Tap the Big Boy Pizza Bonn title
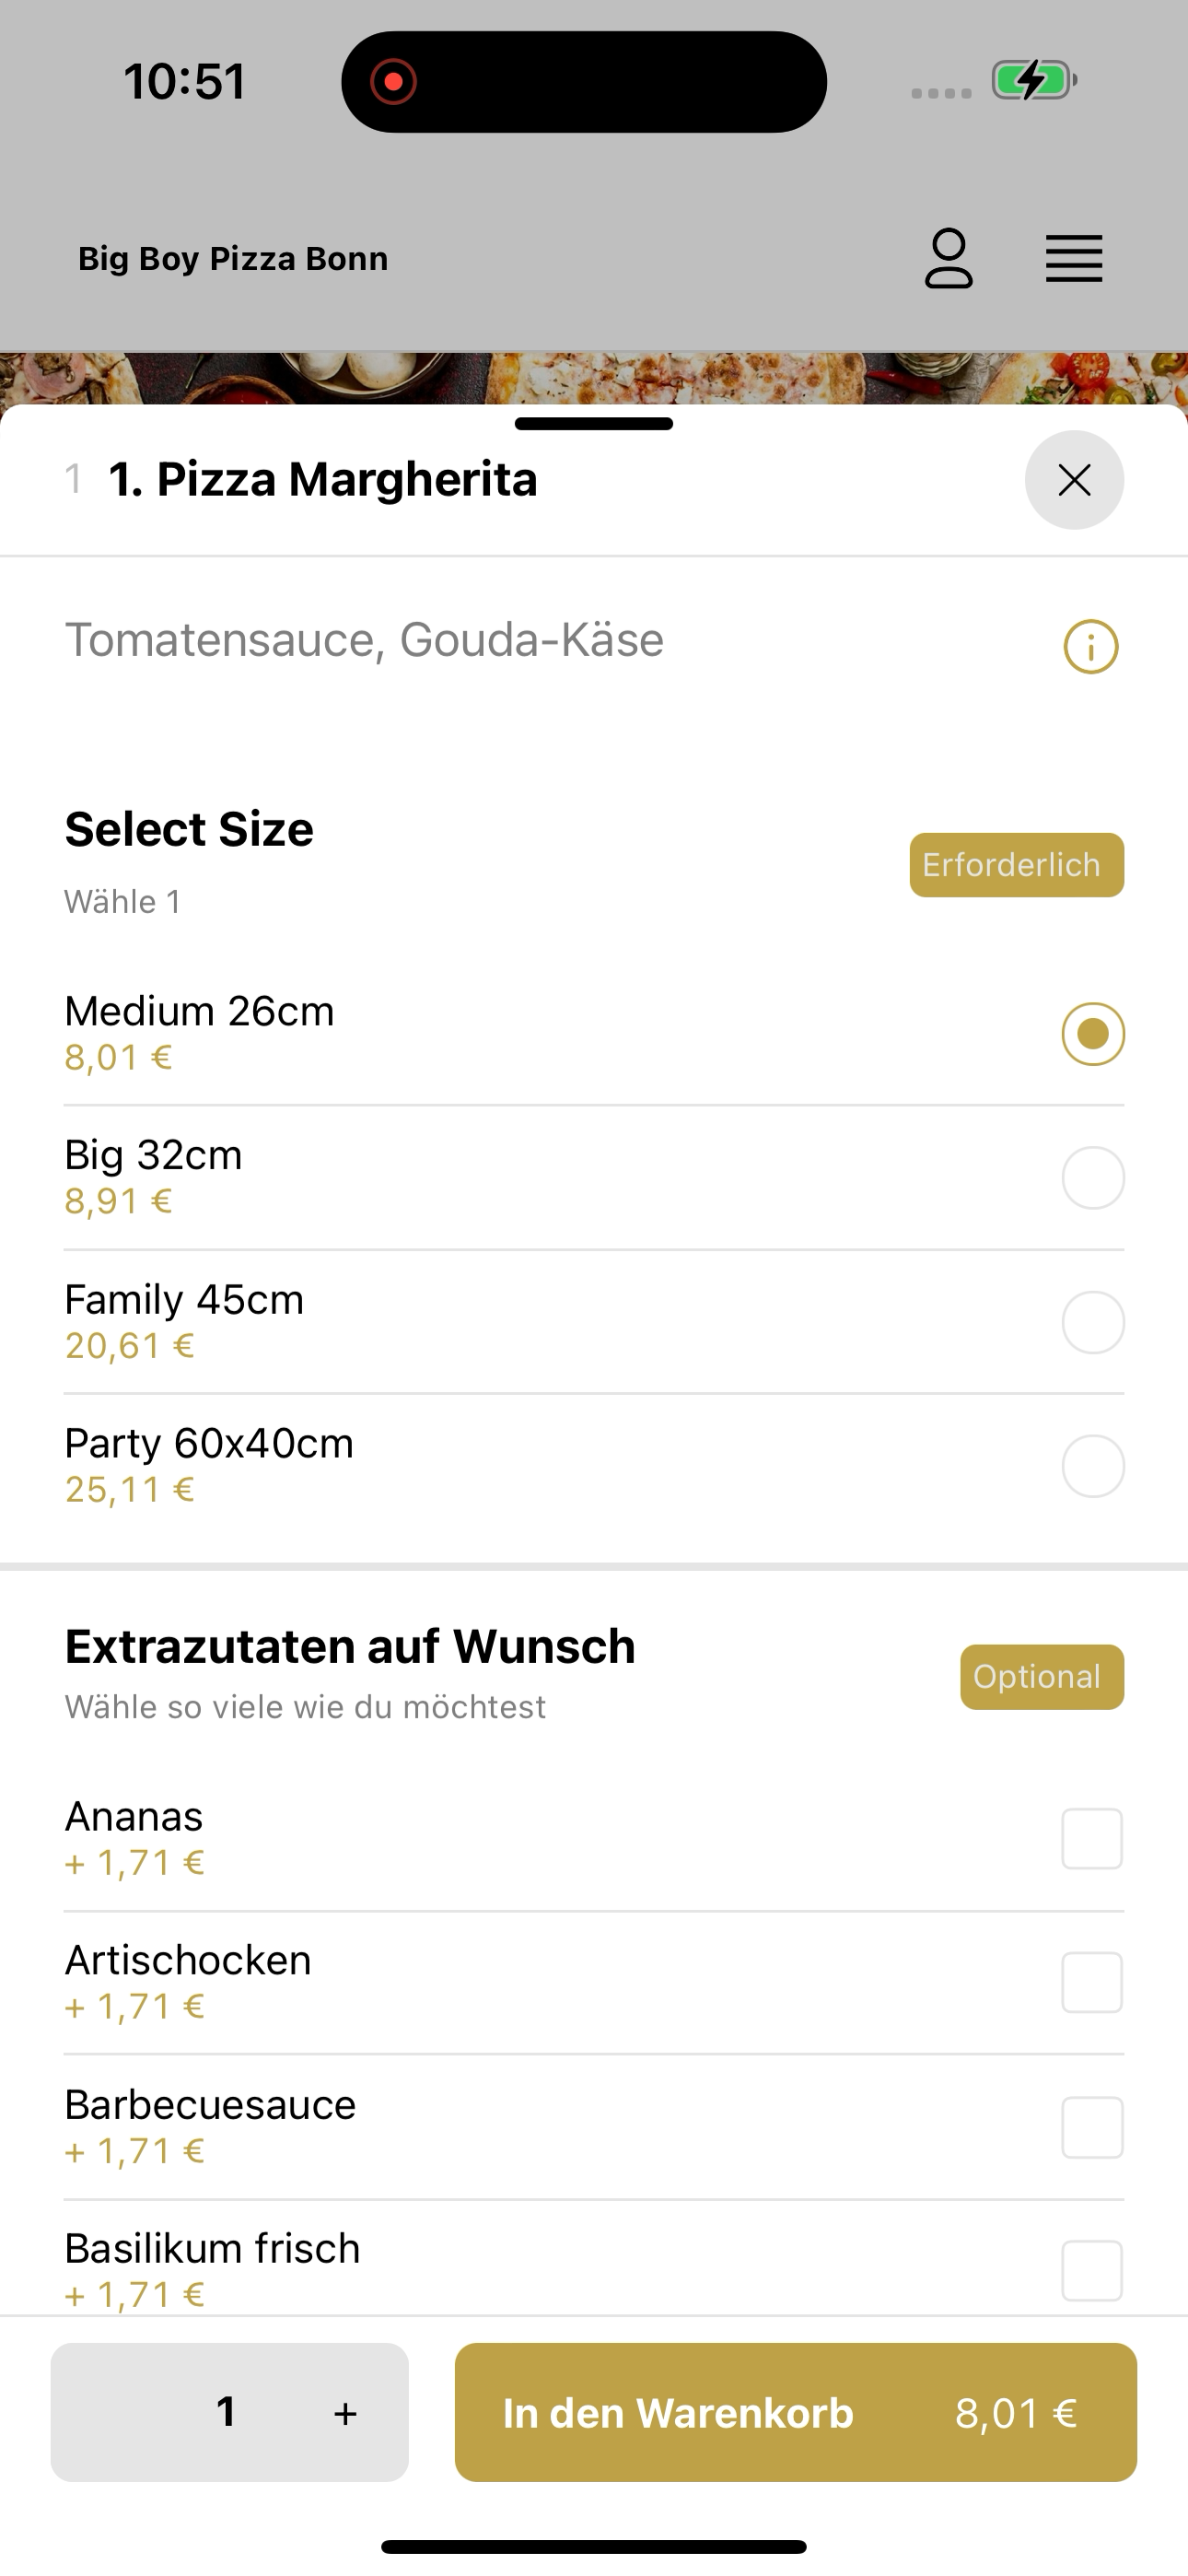Image resolution: width=1188 pixels, height=2576 pixels. [x=233, y=259]
